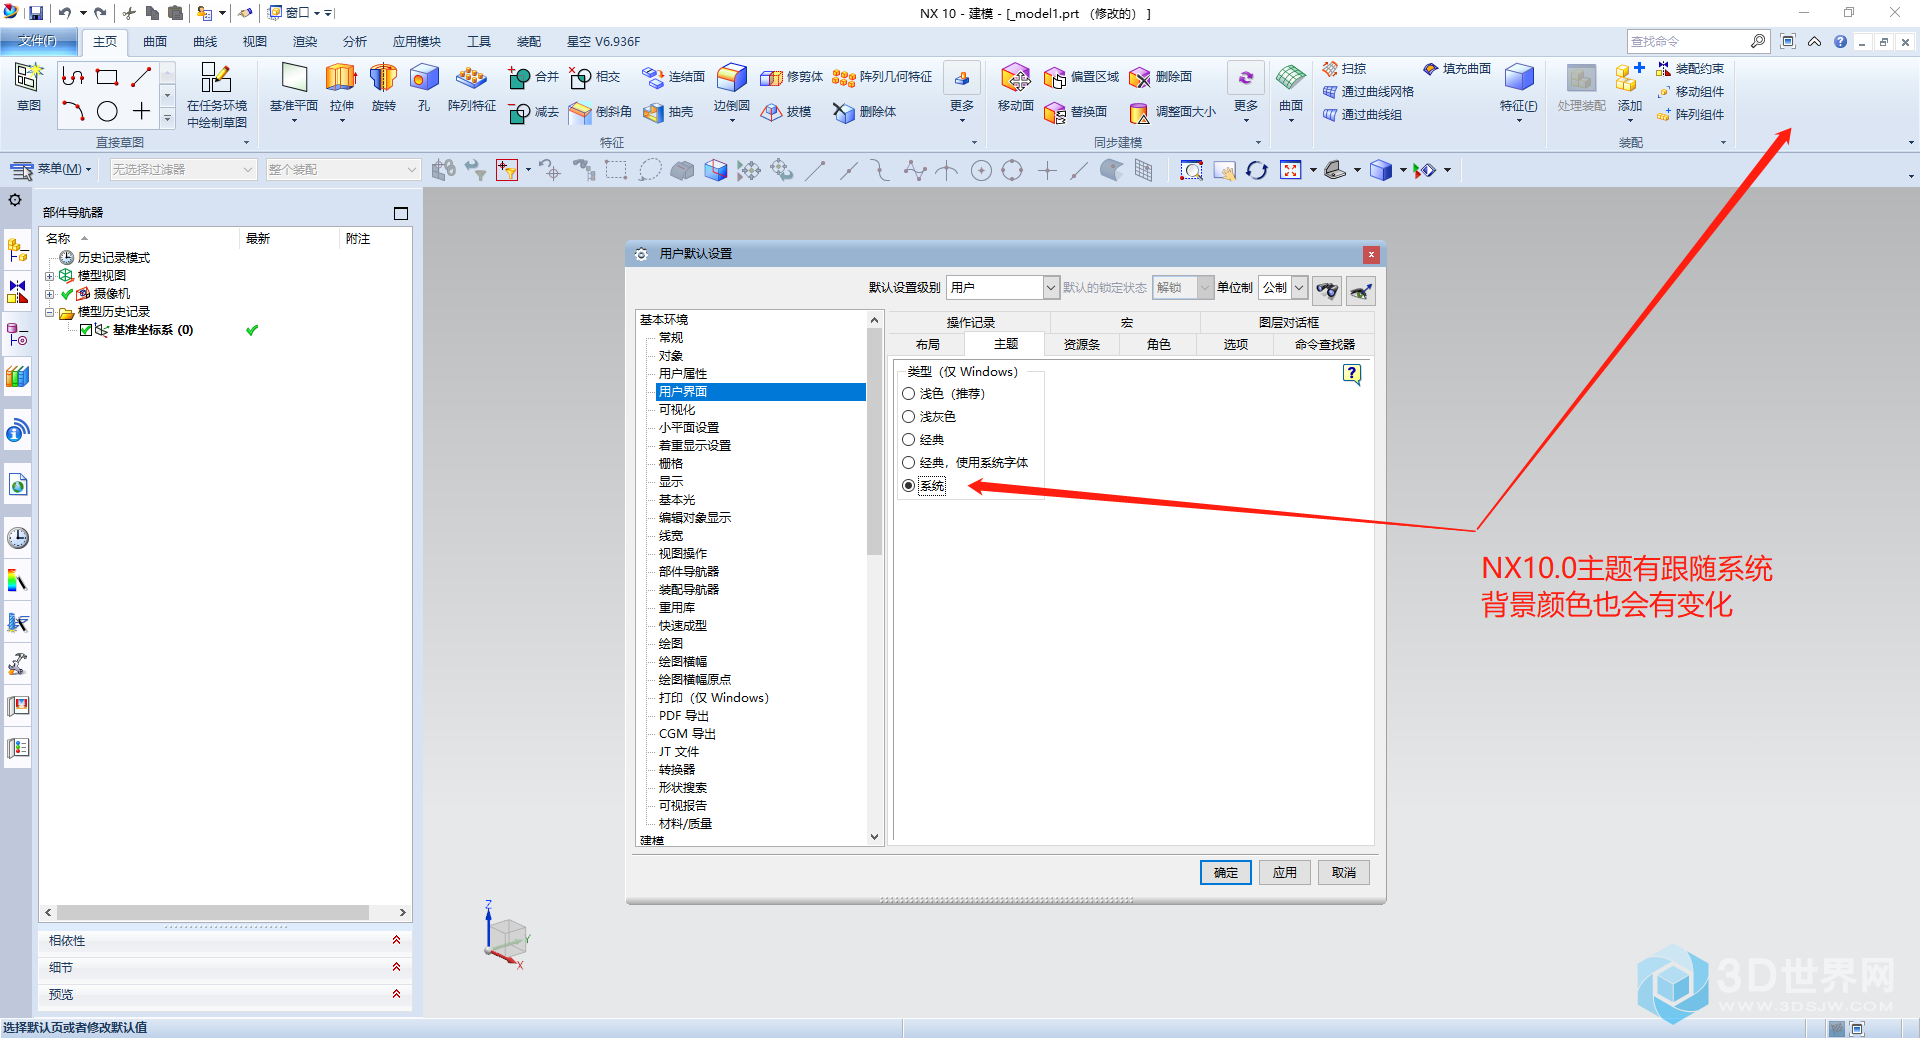Select 常规 in the settings tree
This screenshot has height=1038, width=1920.
click(x=671, y=338)
